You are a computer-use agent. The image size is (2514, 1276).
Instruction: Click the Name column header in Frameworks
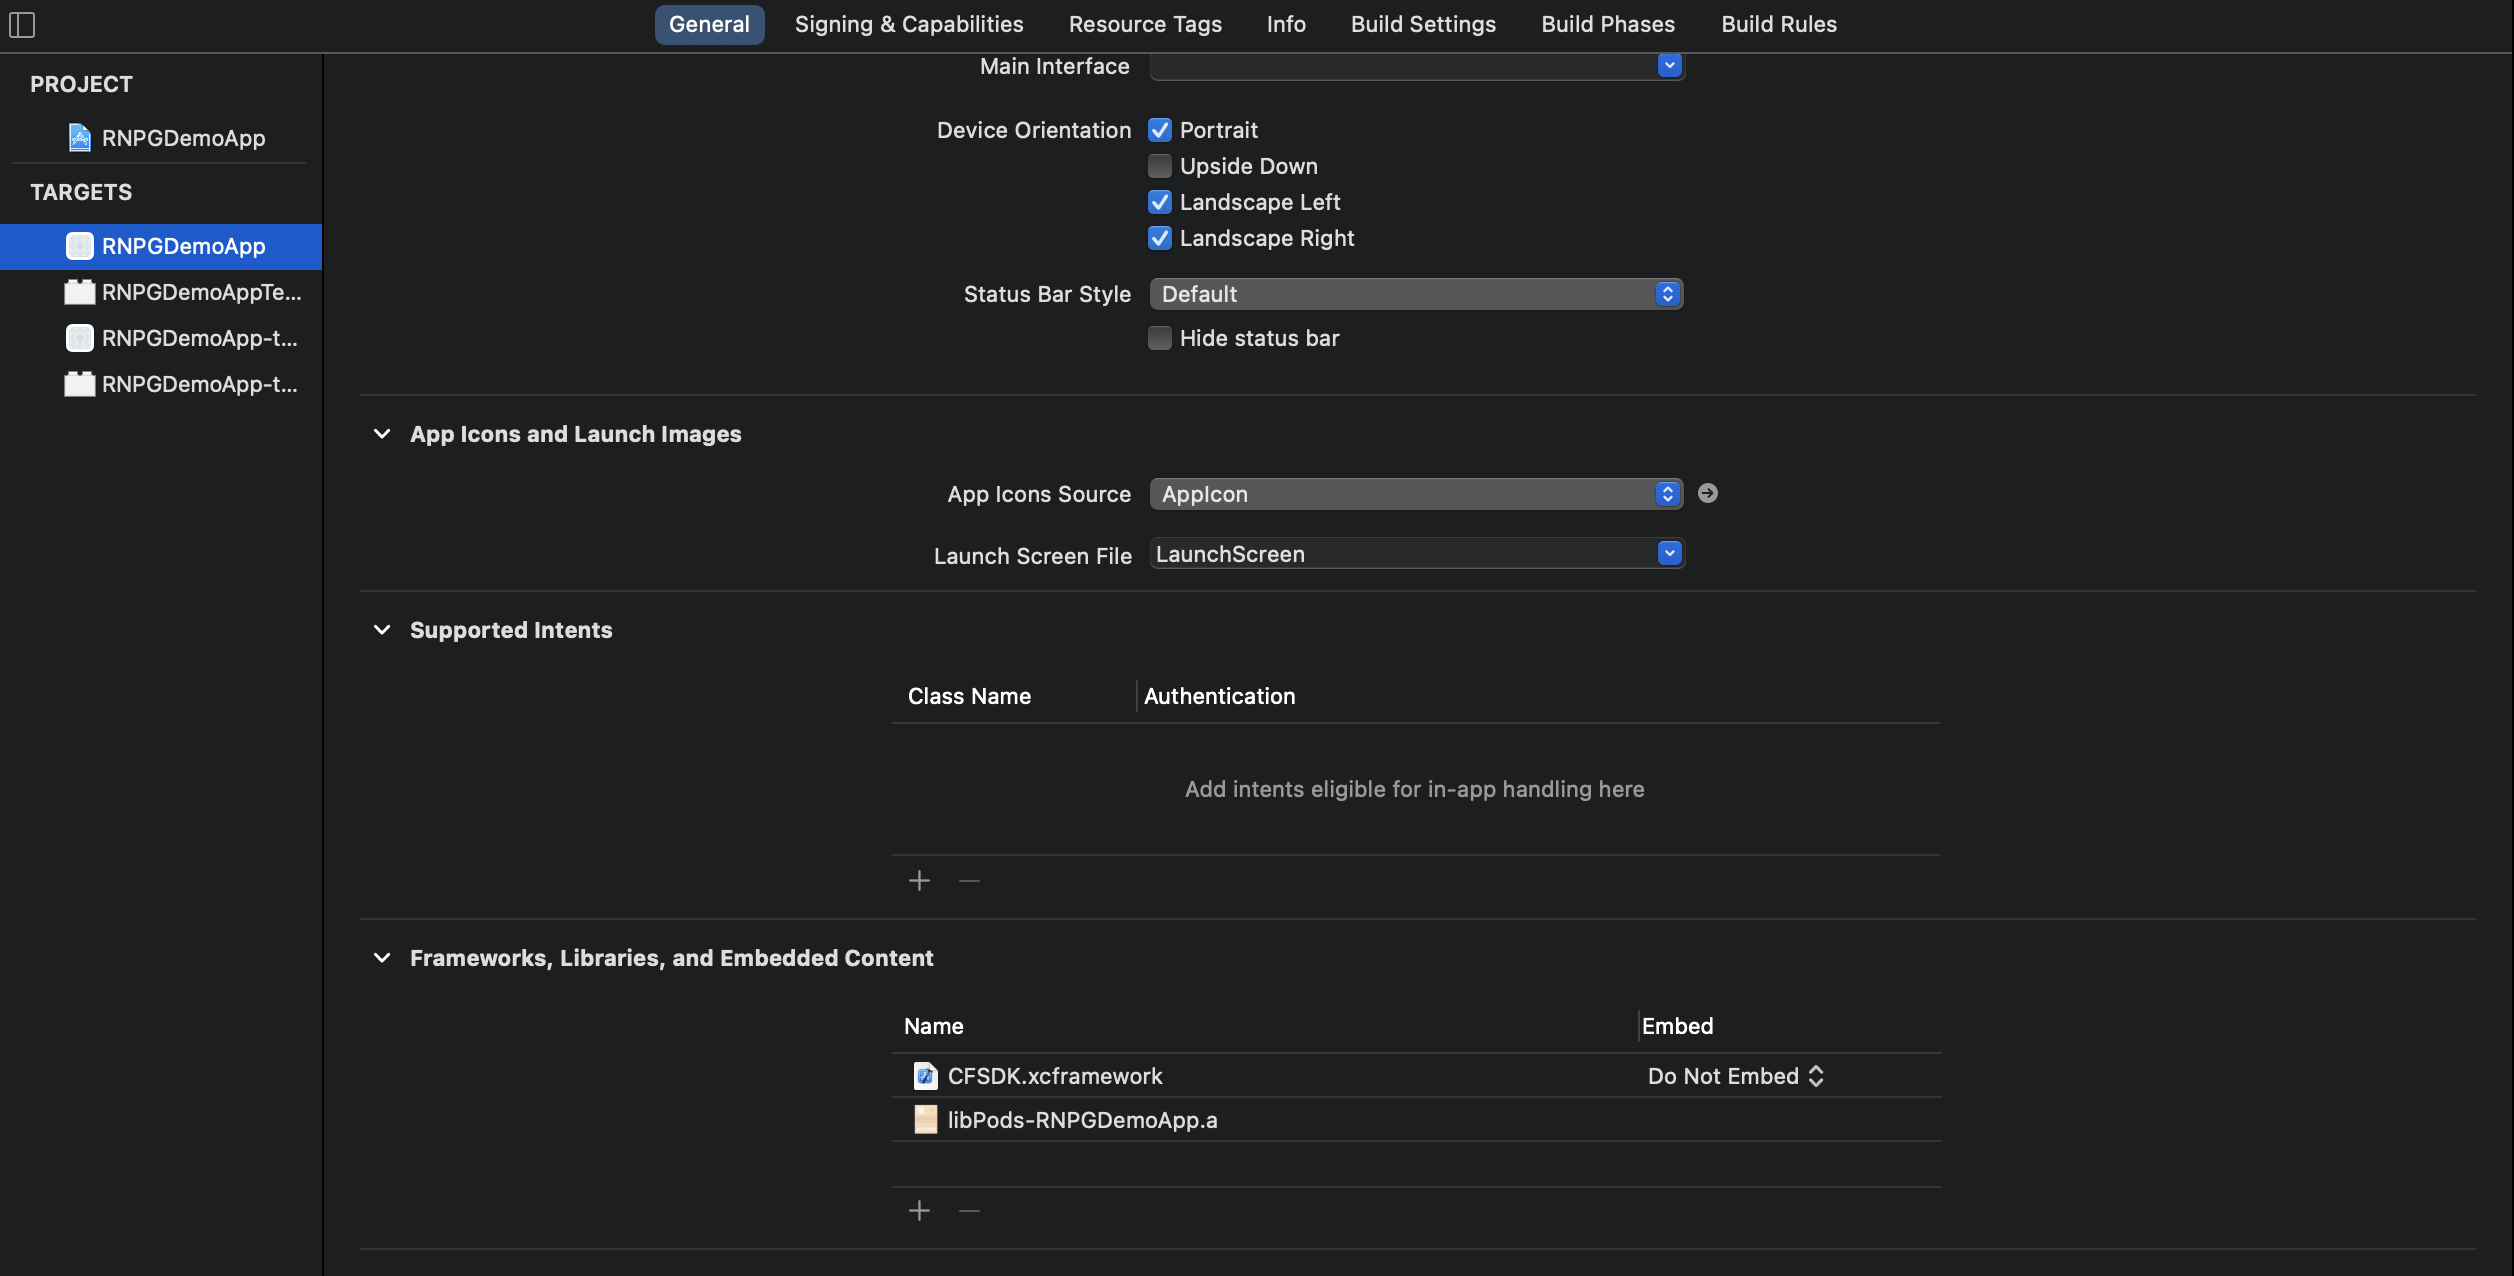click(x=934, y=1026)
